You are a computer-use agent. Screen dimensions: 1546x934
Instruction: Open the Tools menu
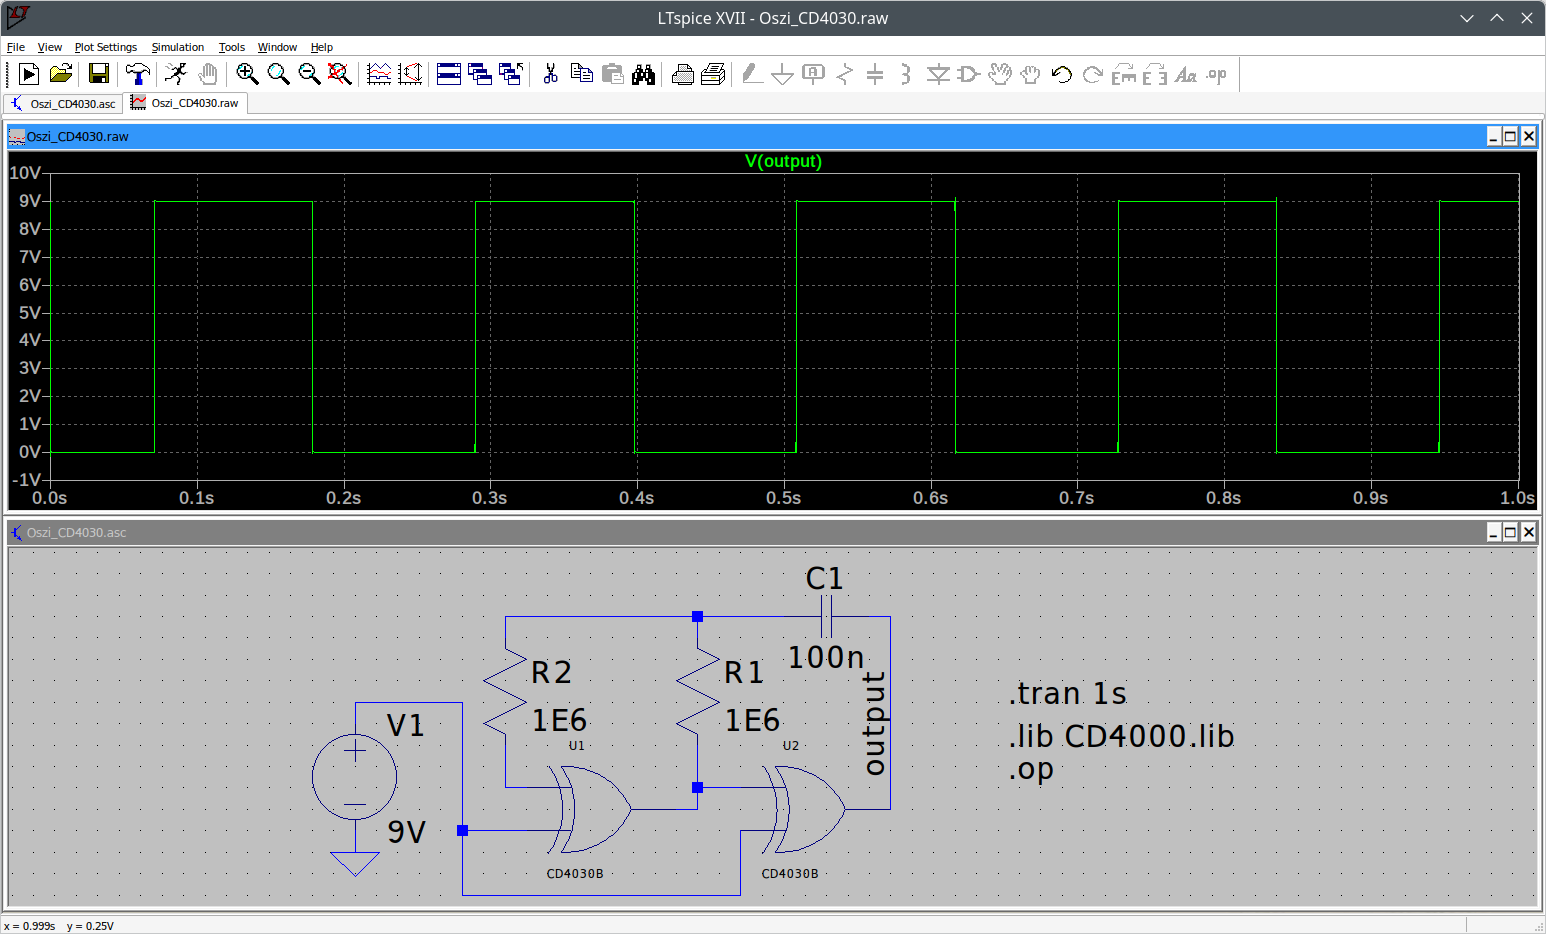click(231, 47)
